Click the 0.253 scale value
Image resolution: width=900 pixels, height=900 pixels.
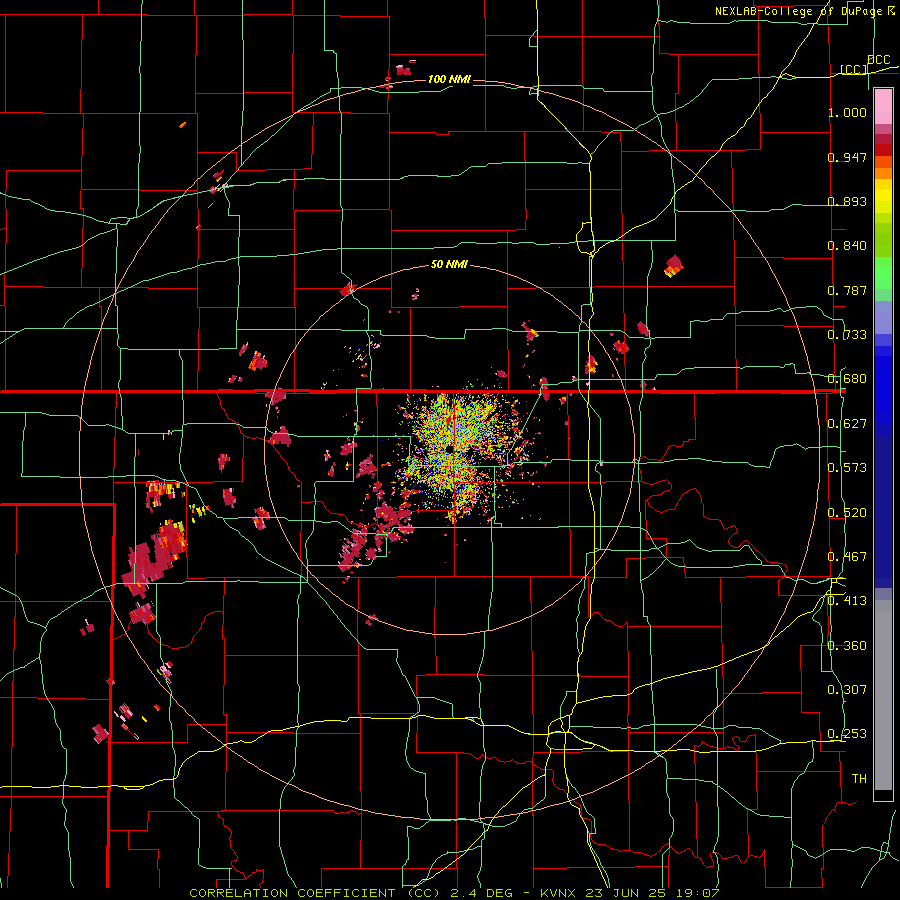(847, 734)
